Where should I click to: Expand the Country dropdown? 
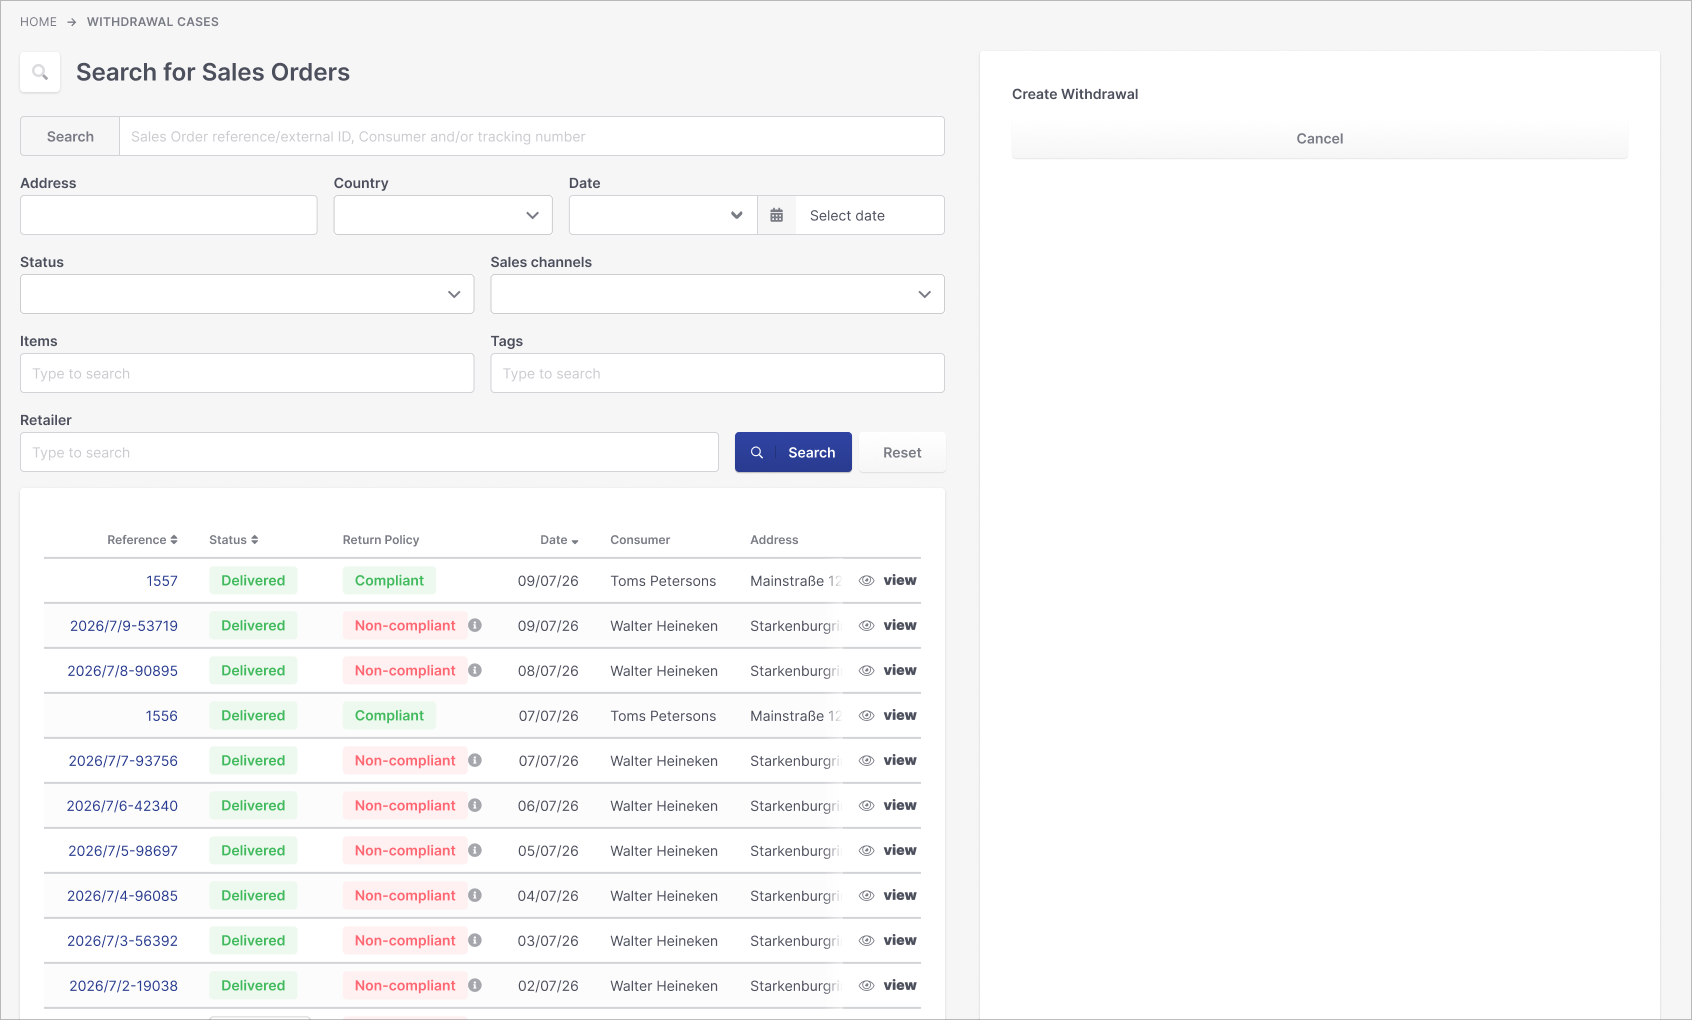442,215
